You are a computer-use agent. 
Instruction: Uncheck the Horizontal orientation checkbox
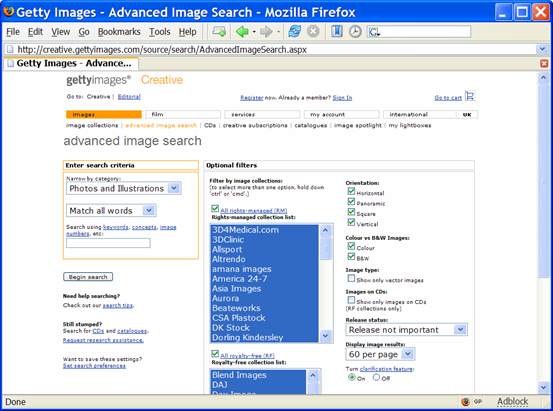tap(351, 191)
